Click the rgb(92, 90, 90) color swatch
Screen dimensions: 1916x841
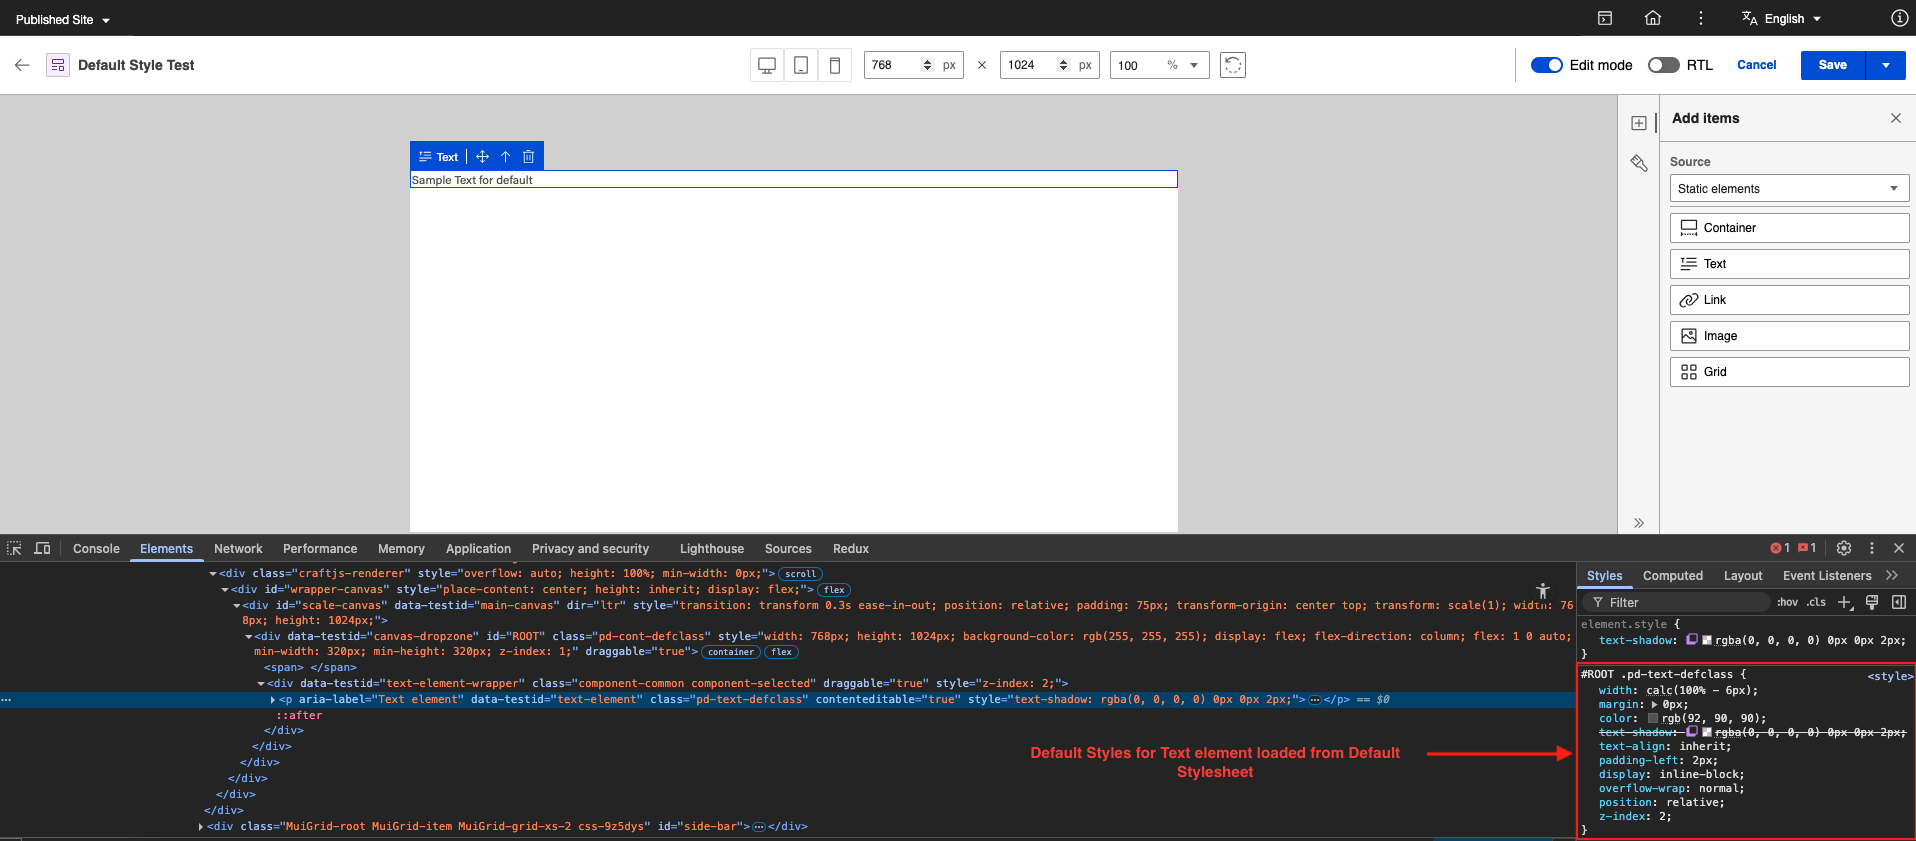click(1653, 719)
